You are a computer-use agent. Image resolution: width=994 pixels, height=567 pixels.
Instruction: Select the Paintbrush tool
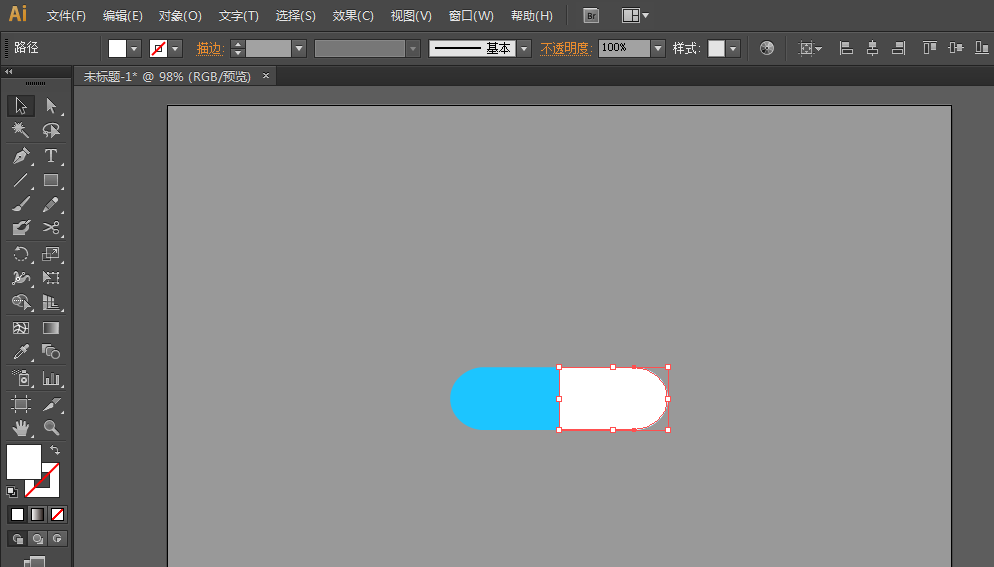pyautogui.click(x=21, y=204)
